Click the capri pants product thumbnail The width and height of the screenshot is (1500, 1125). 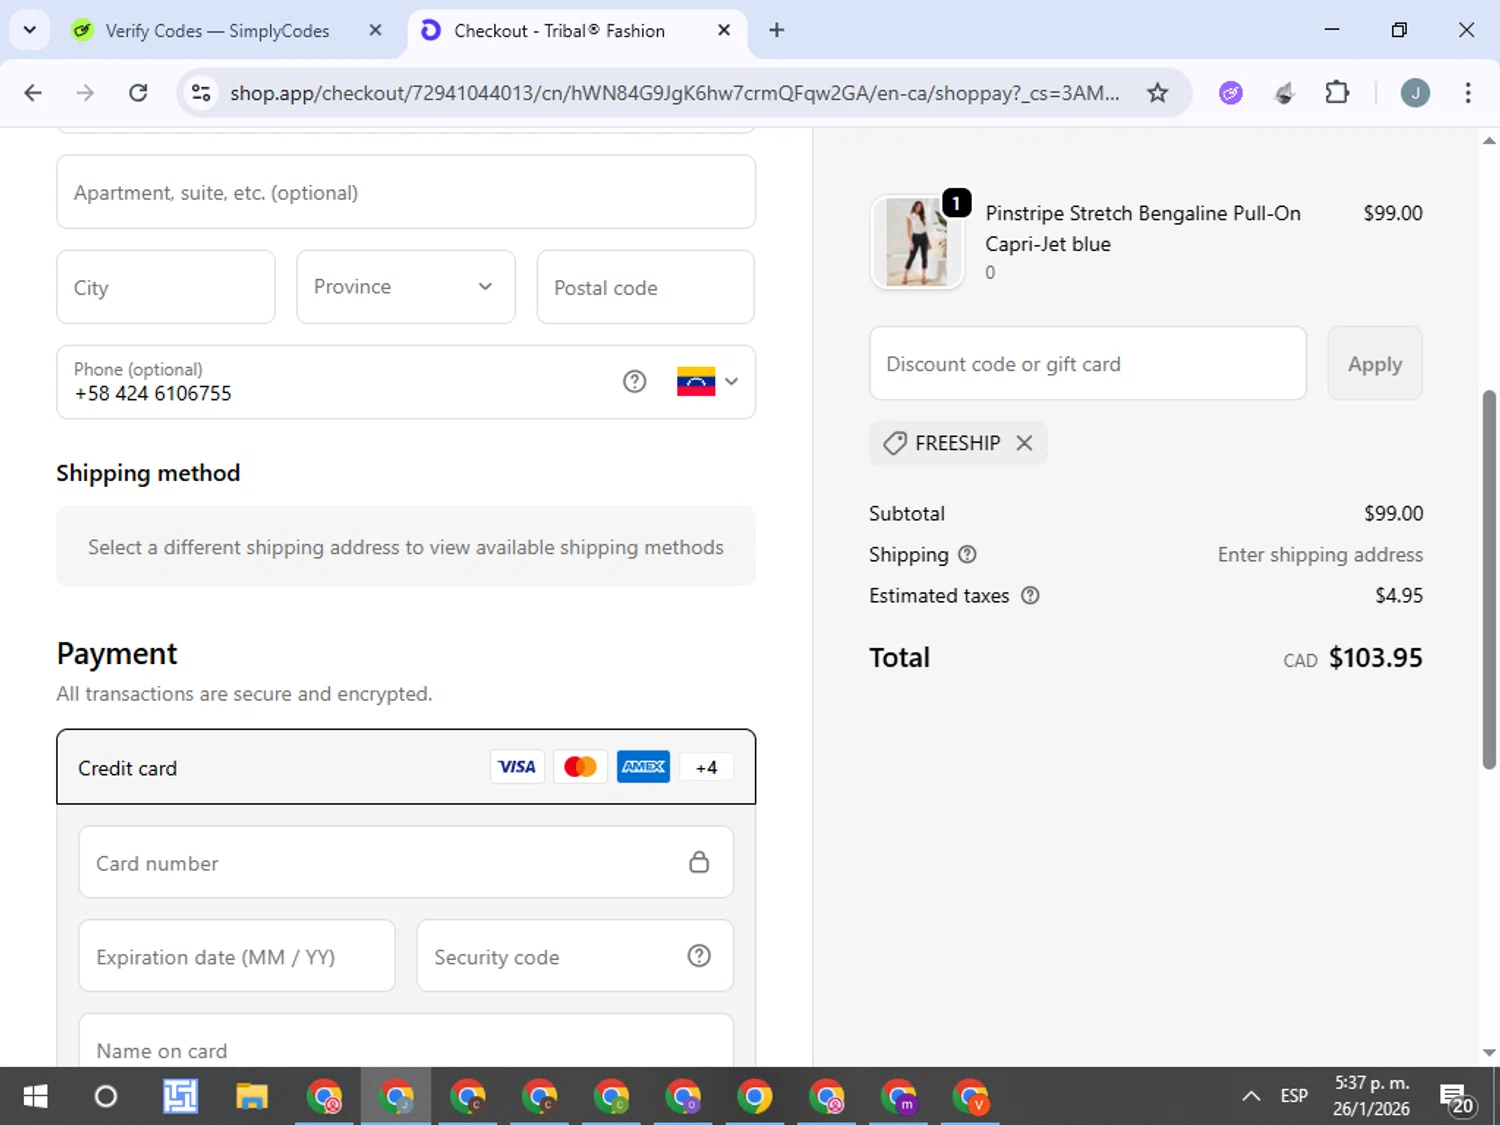coord(917,242)
